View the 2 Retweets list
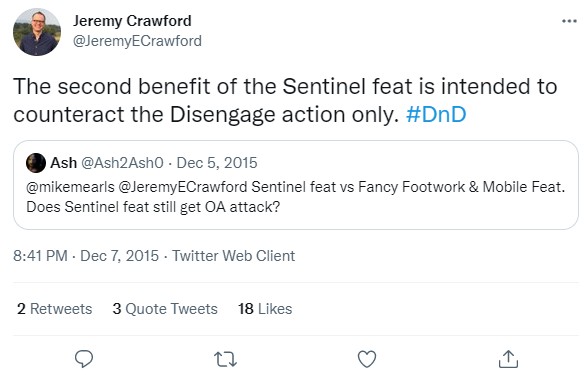 [x=54, y=309]
